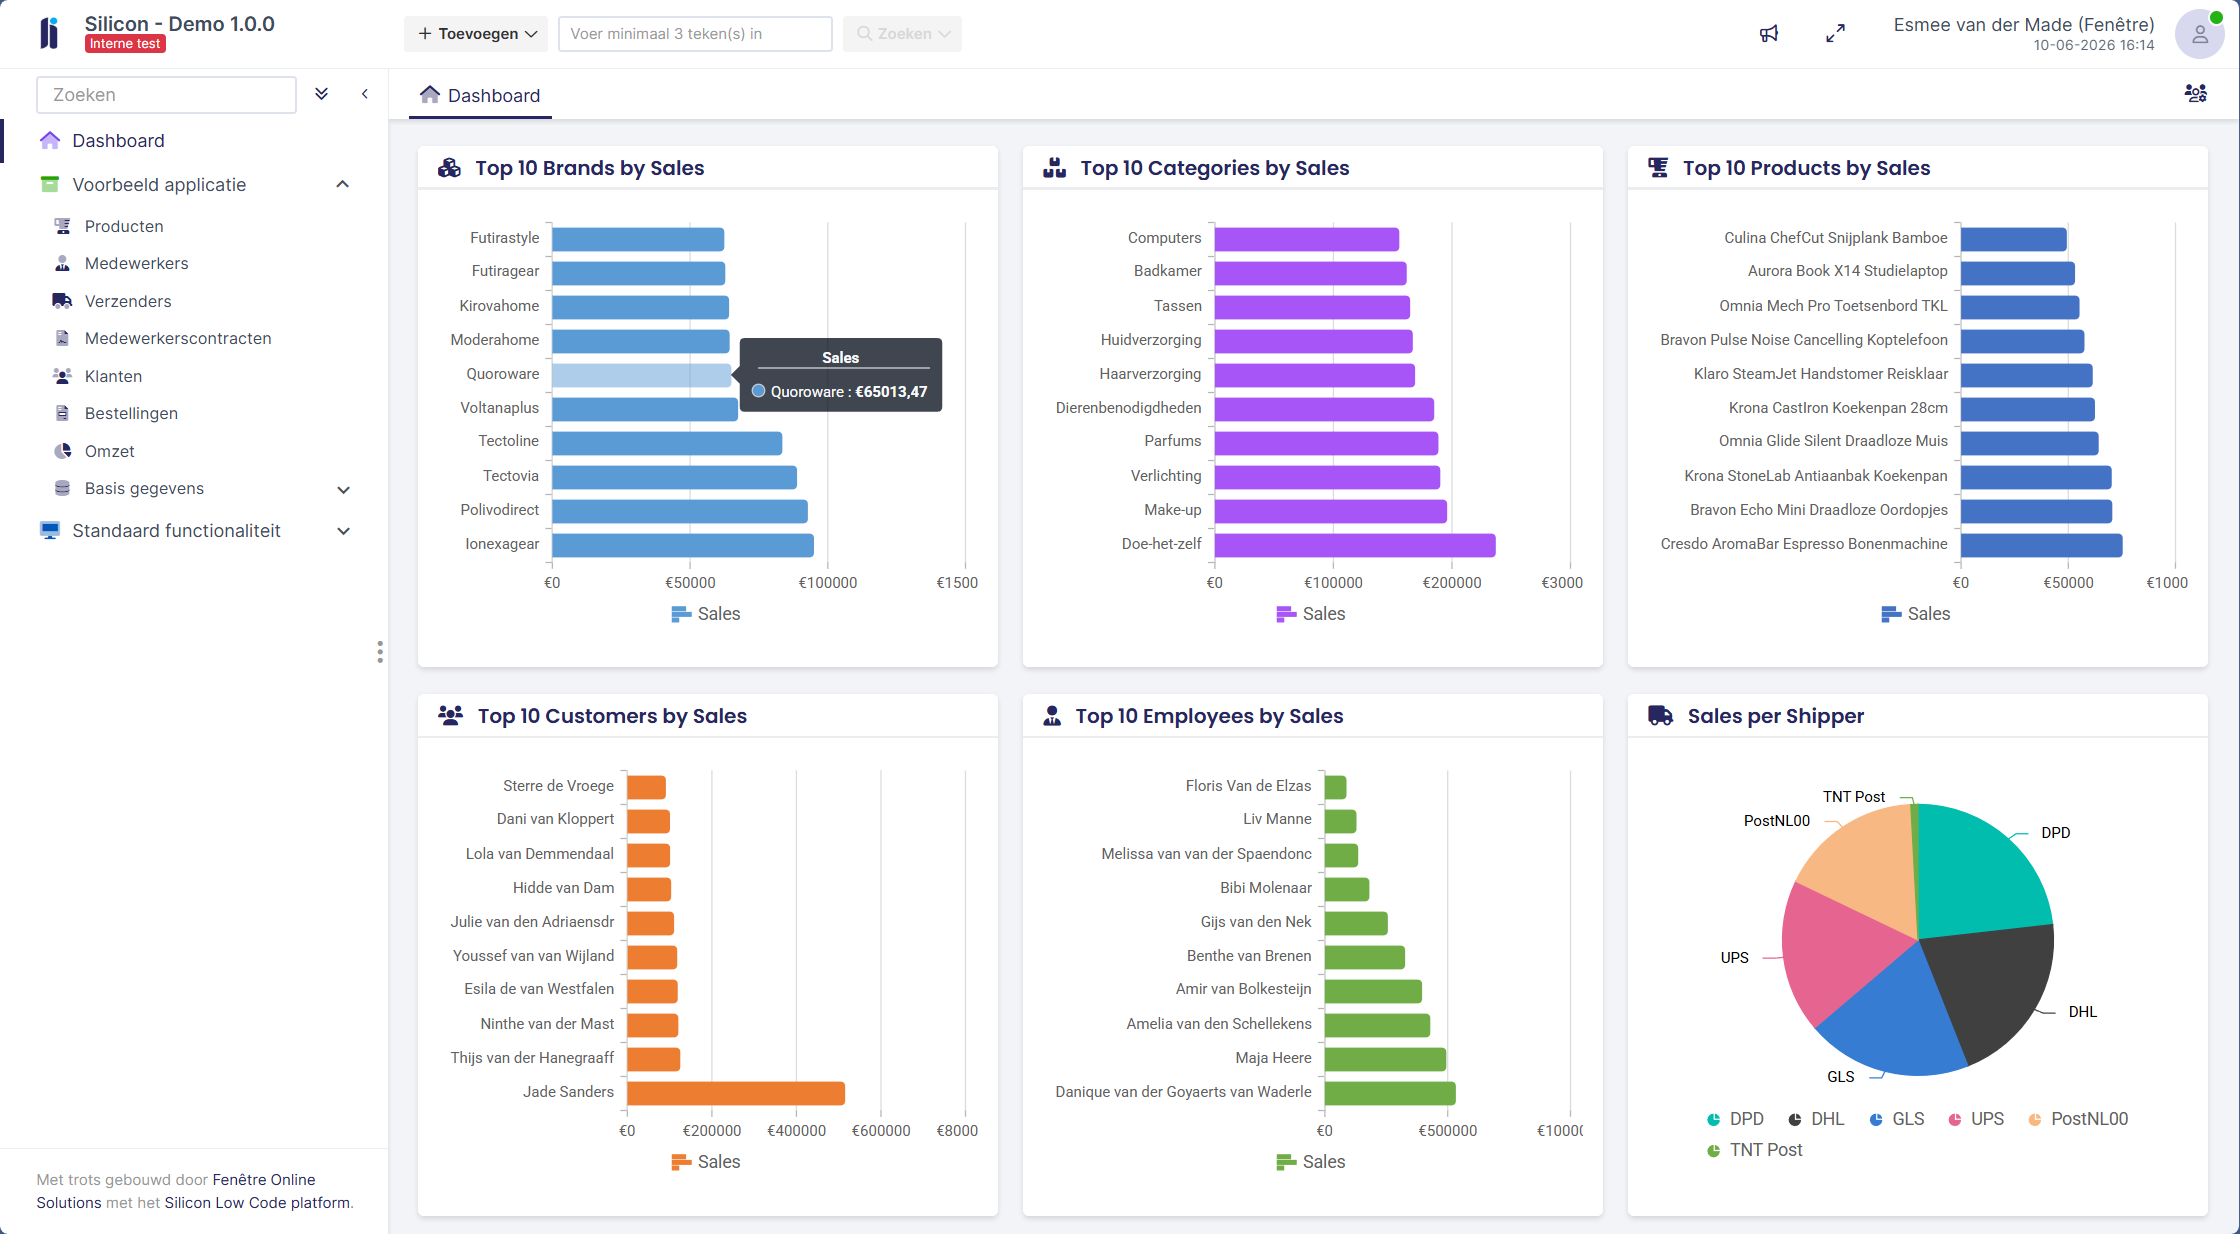Expand the Basis gegevens submenu
This screenshot has height=1234, width=2240.
pyautogui.click(x=343, y=489)
